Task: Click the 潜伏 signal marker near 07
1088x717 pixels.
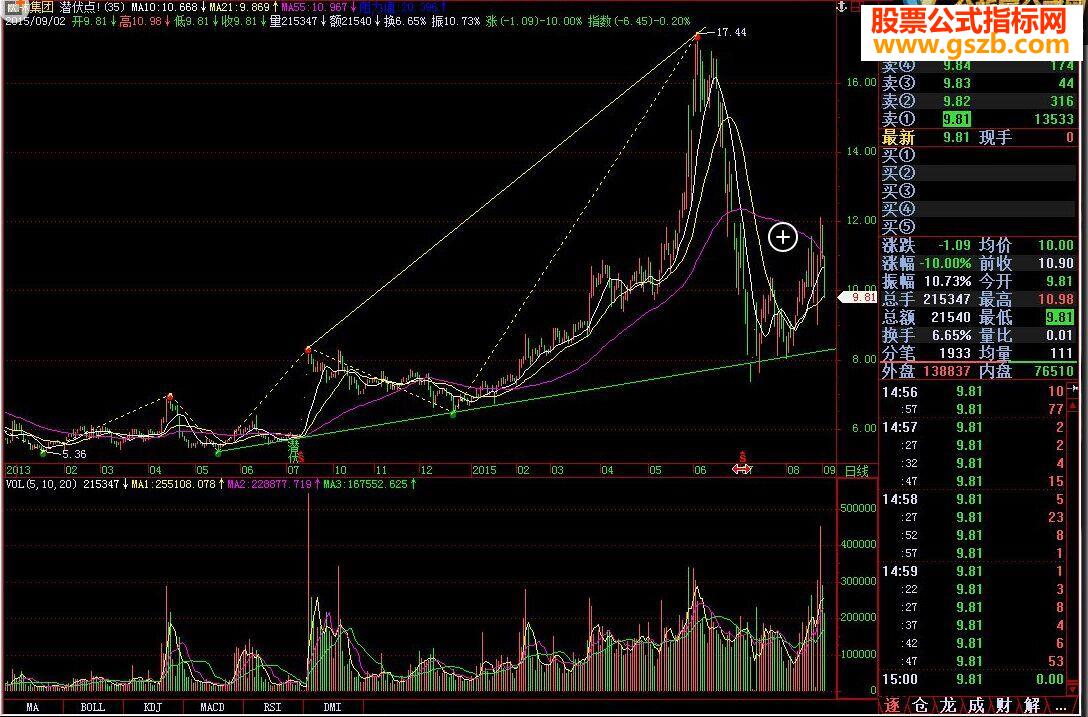Action: tap(294, 450)
